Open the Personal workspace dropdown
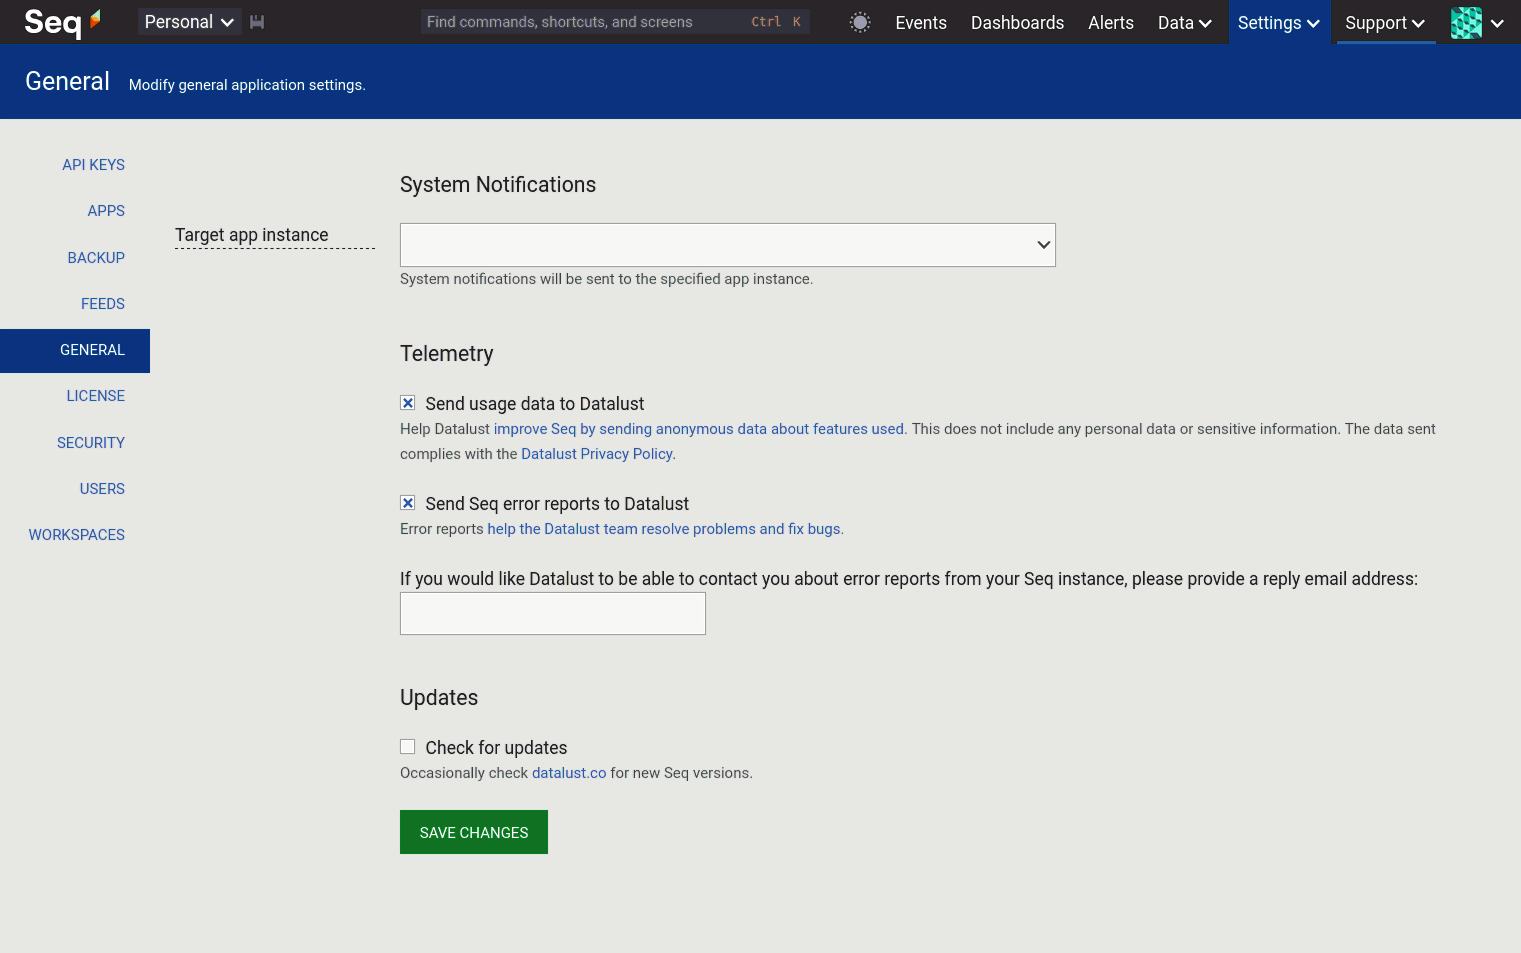 pos(189,22)
